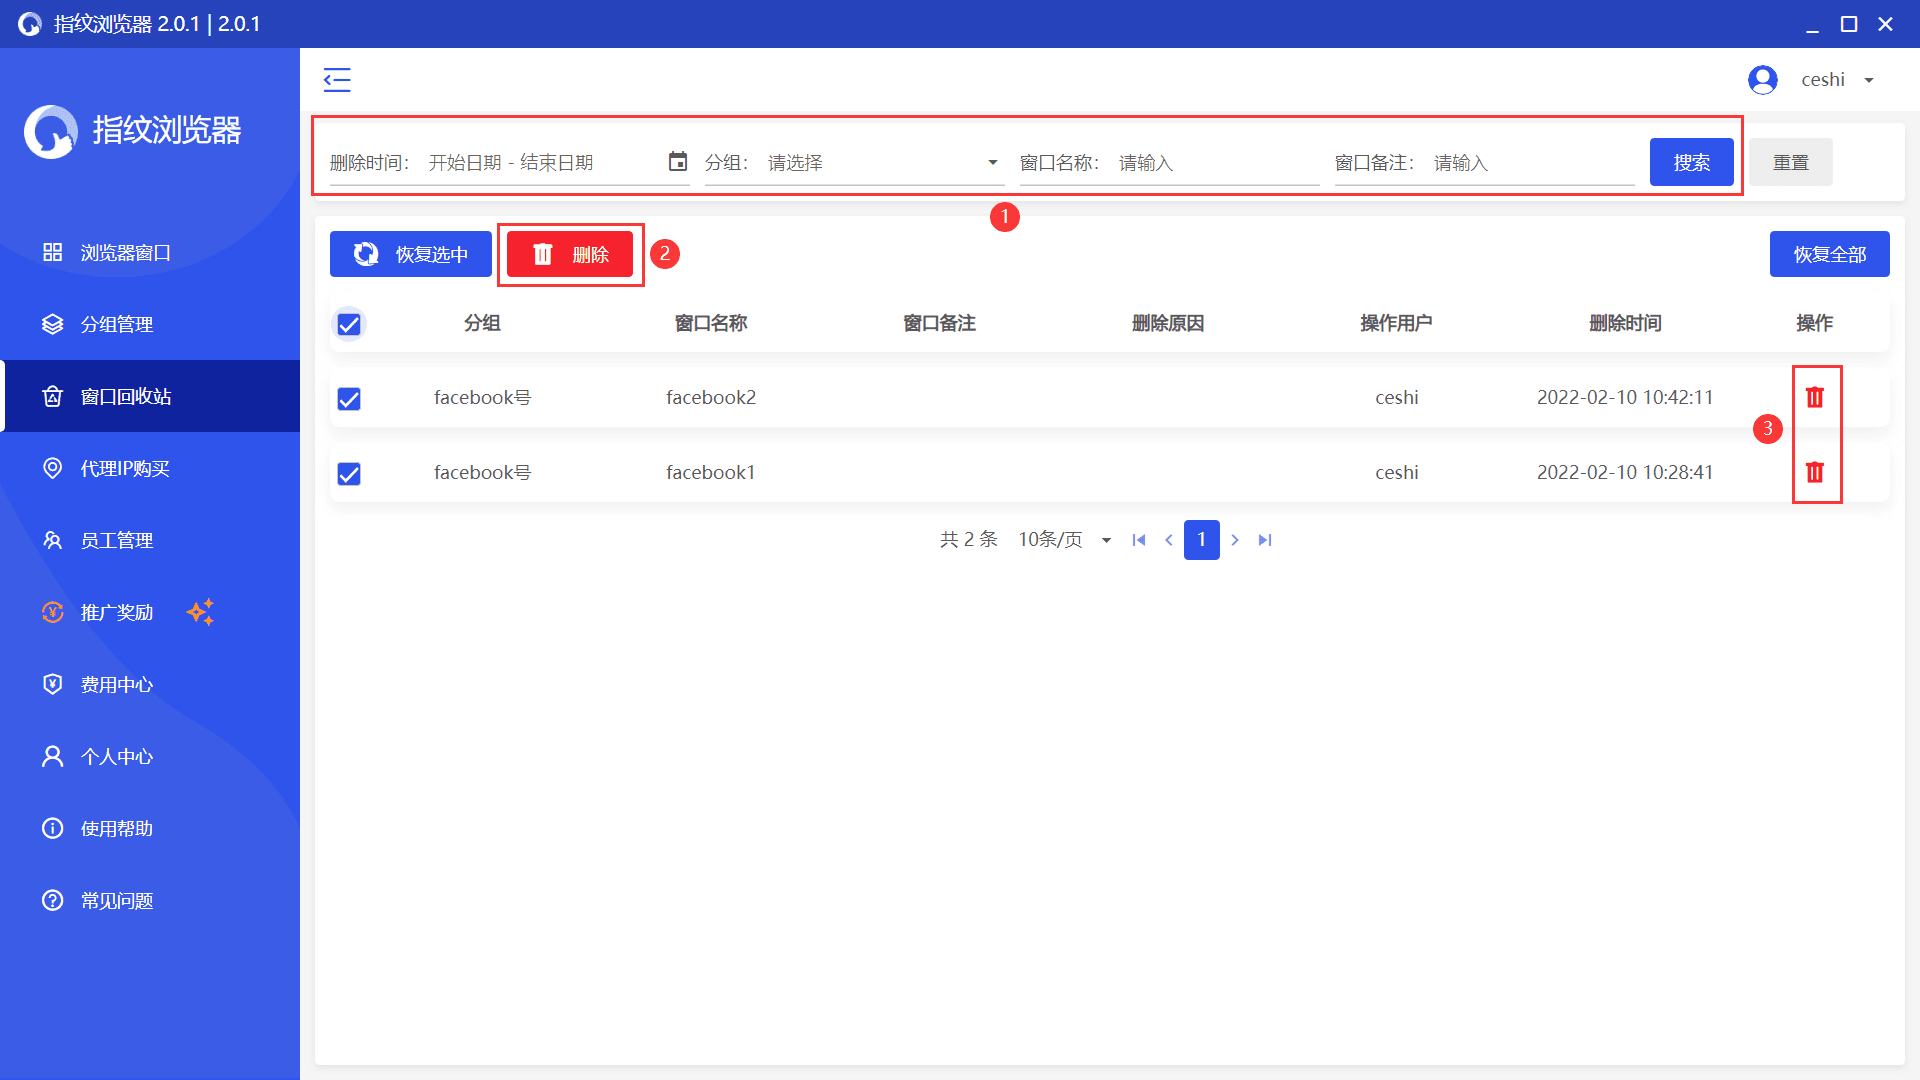Uncheck the facebook2 row checkbox
1920x1080 pixels.
(349, 399)
